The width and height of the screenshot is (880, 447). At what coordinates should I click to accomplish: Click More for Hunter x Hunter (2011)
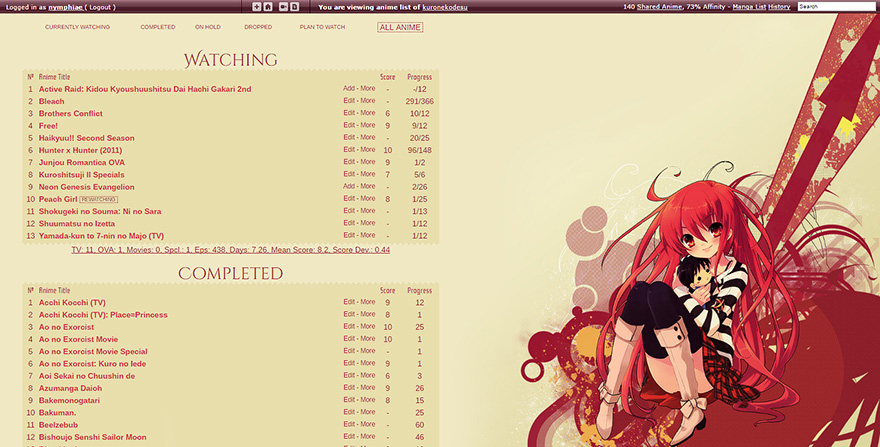[368, 149]
